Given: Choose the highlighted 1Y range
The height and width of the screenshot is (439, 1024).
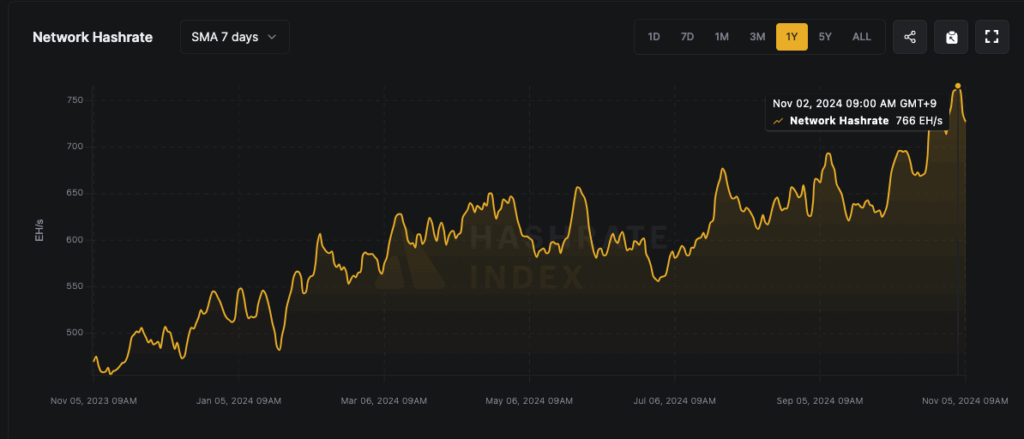Looking at the screenshot, I should (792, 37).
